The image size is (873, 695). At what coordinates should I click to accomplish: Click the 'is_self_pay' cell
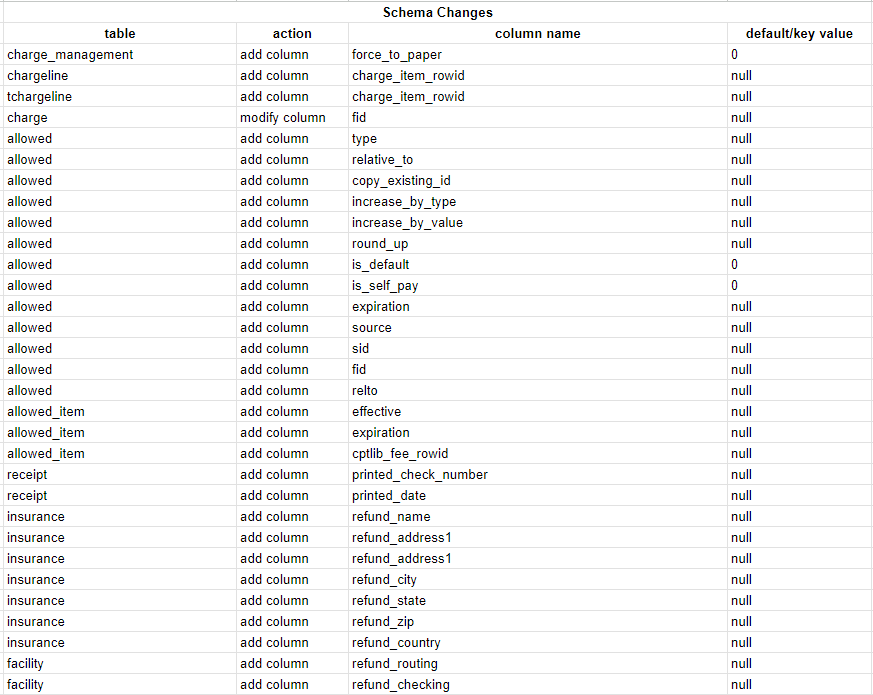tap(537, 286)
